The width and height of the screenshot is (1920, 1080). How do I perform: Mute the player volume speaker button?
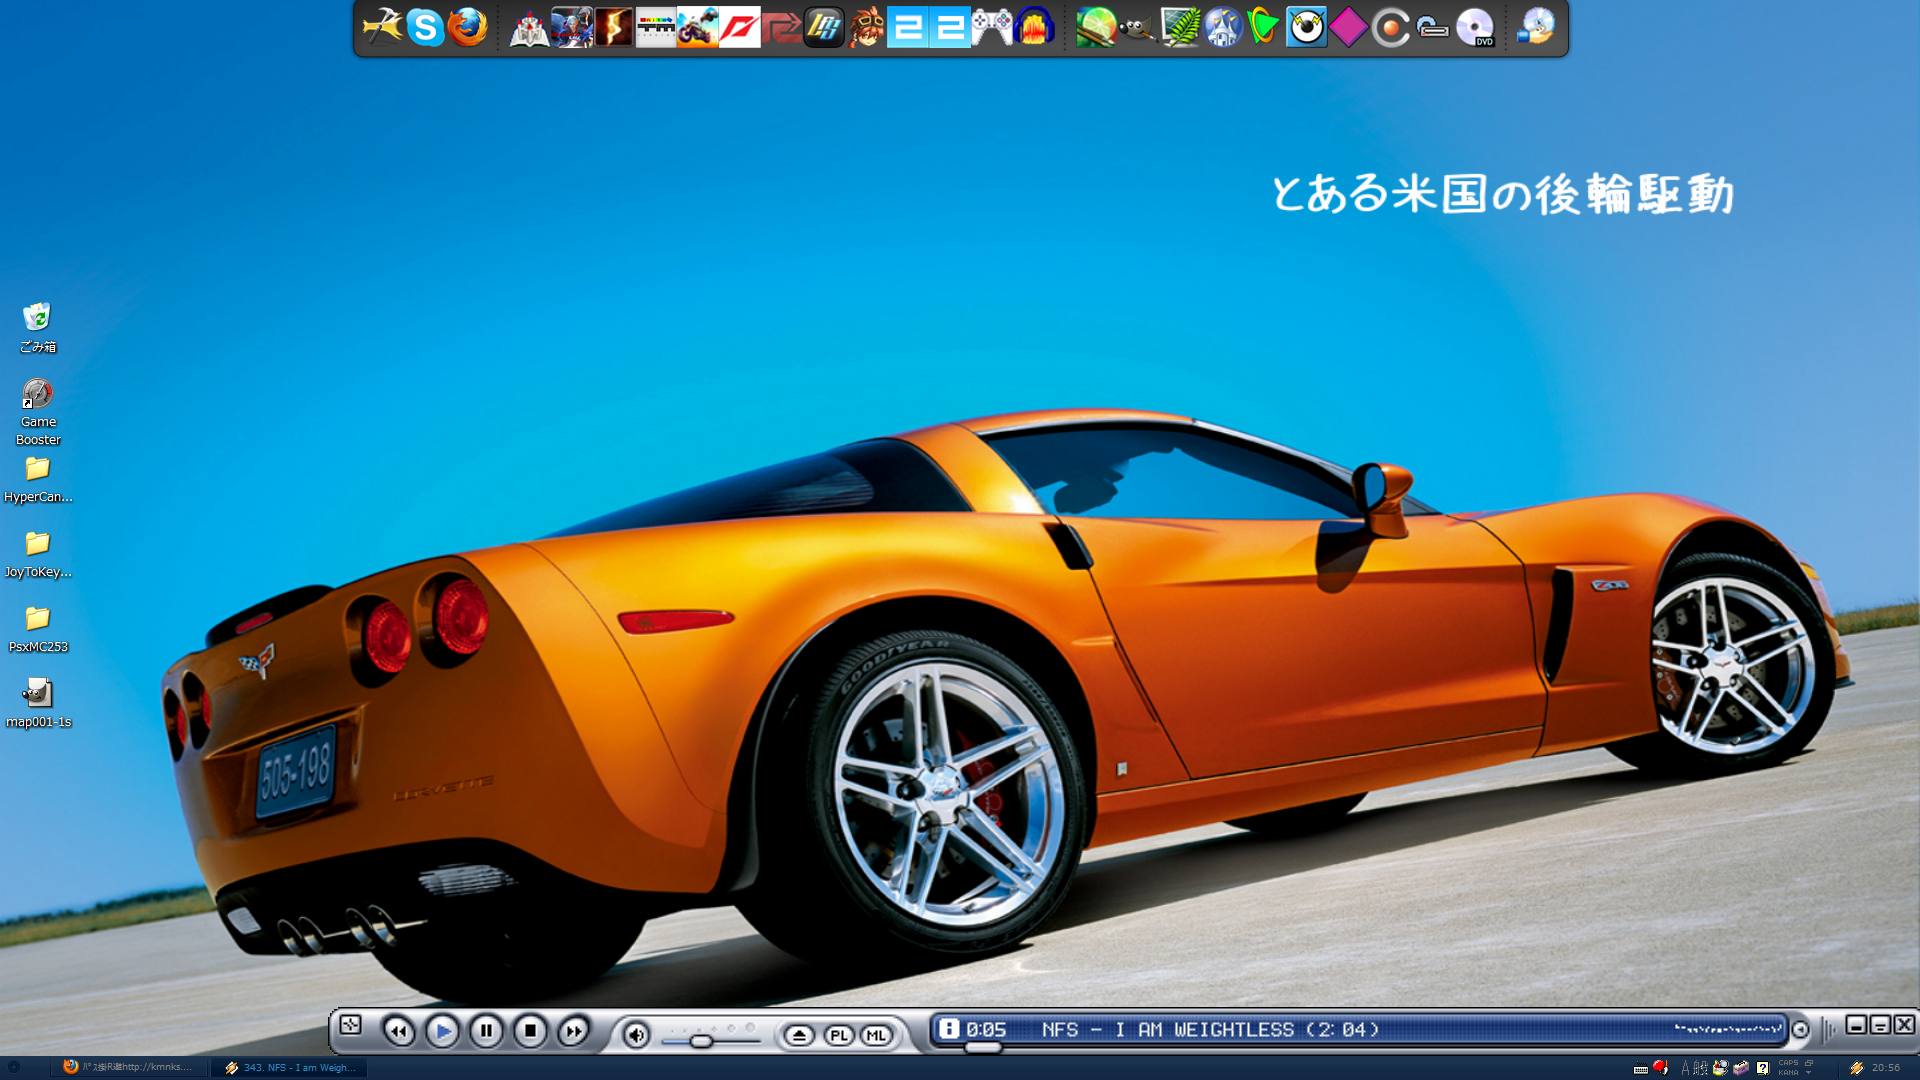pyautogui.click(x=636, y=1035)
